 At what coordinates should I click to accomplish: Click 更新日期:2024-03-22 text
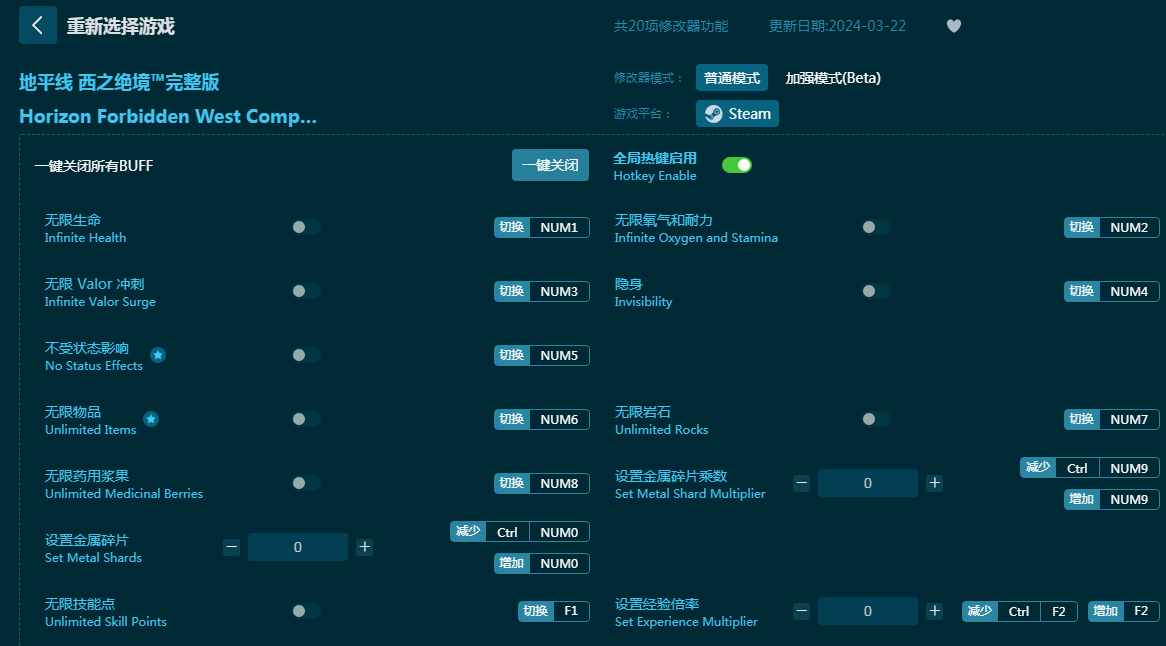tap(837, 26)
